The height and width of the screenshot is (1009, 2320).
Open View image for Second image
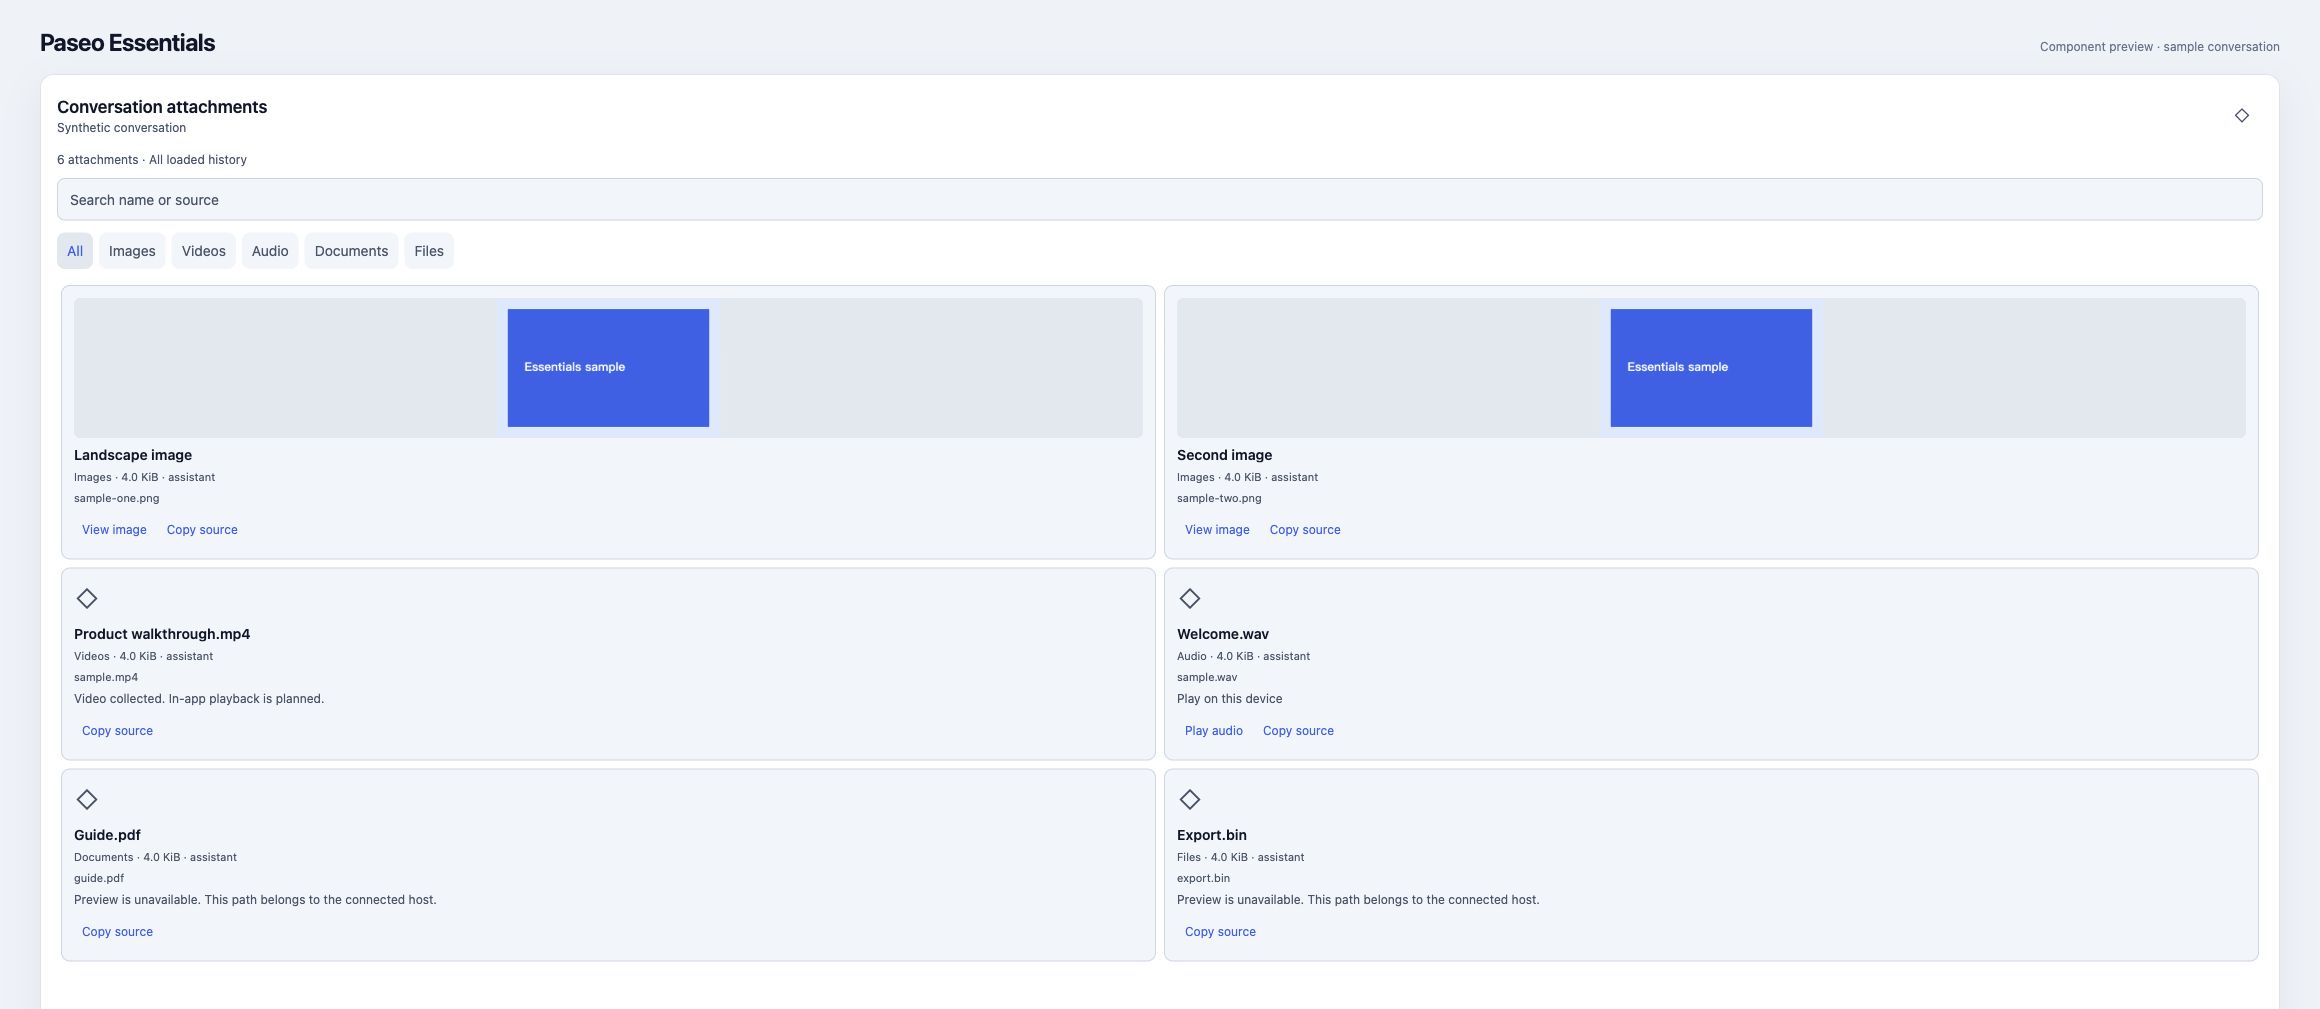1217,530
